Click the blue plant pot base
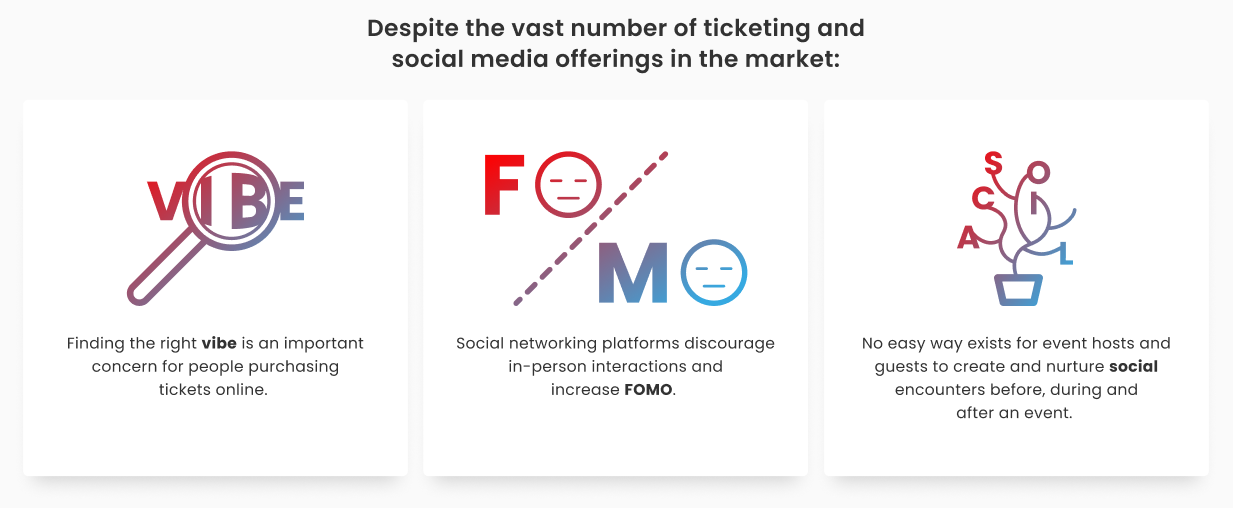 (x=1018, y=290)
